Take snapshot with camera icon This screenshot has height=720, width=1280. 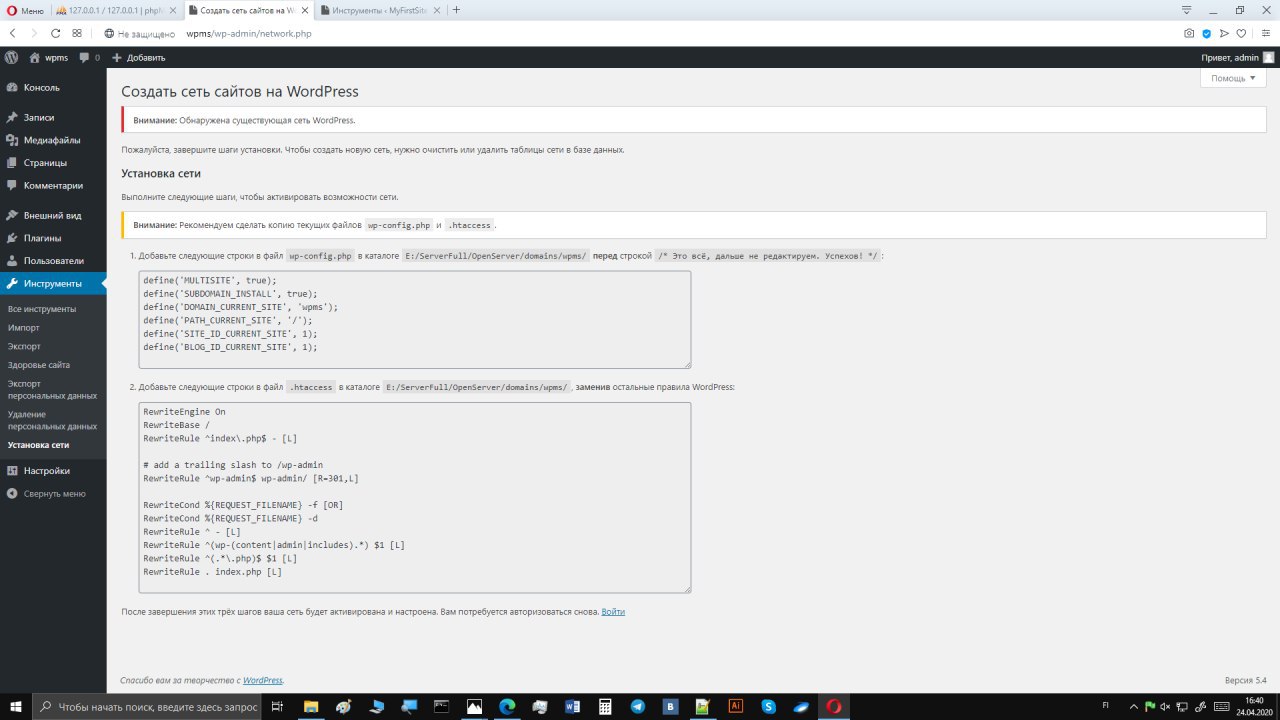[1189, 33]
